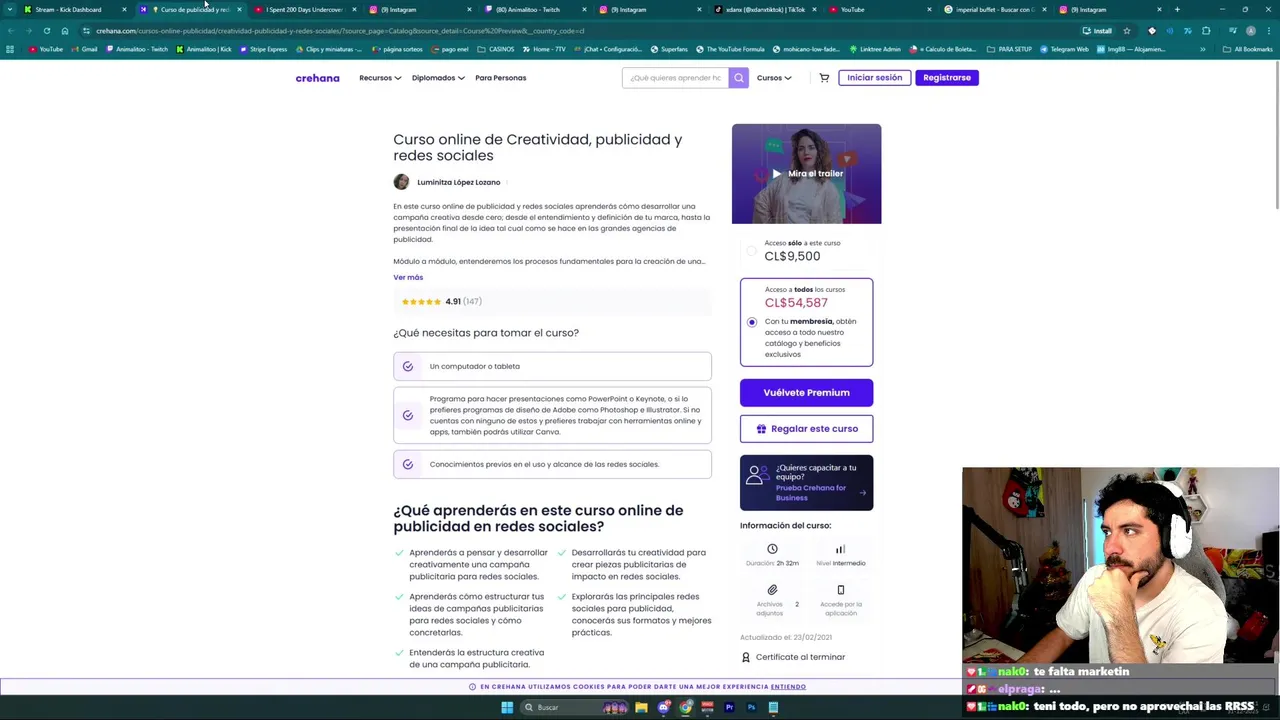Click the check icon beside Un computador o tableta

click(x=408, y=366)
